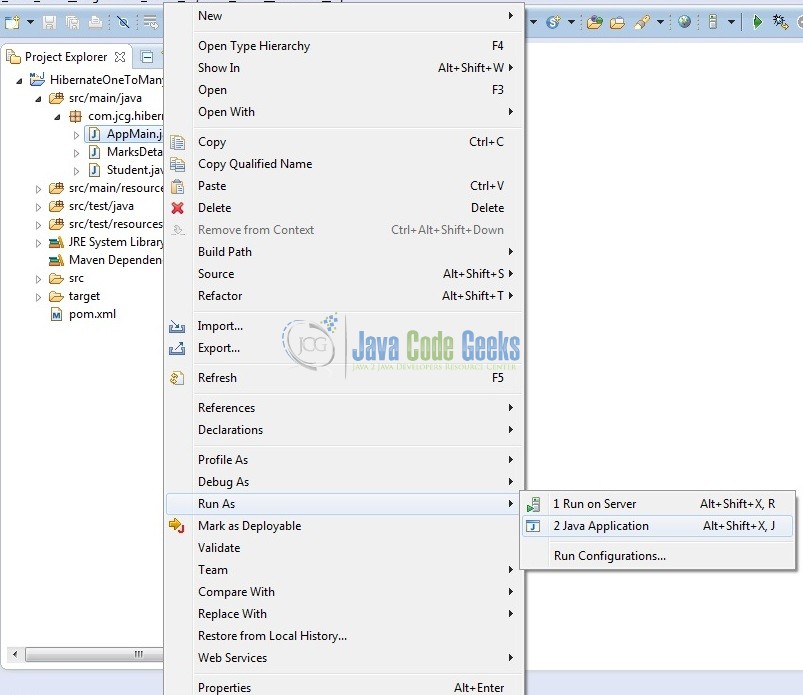This screenshot has width=803, height=695.
Task: Click the blue S-plus toolbar icon
Action: click(553, 22)
